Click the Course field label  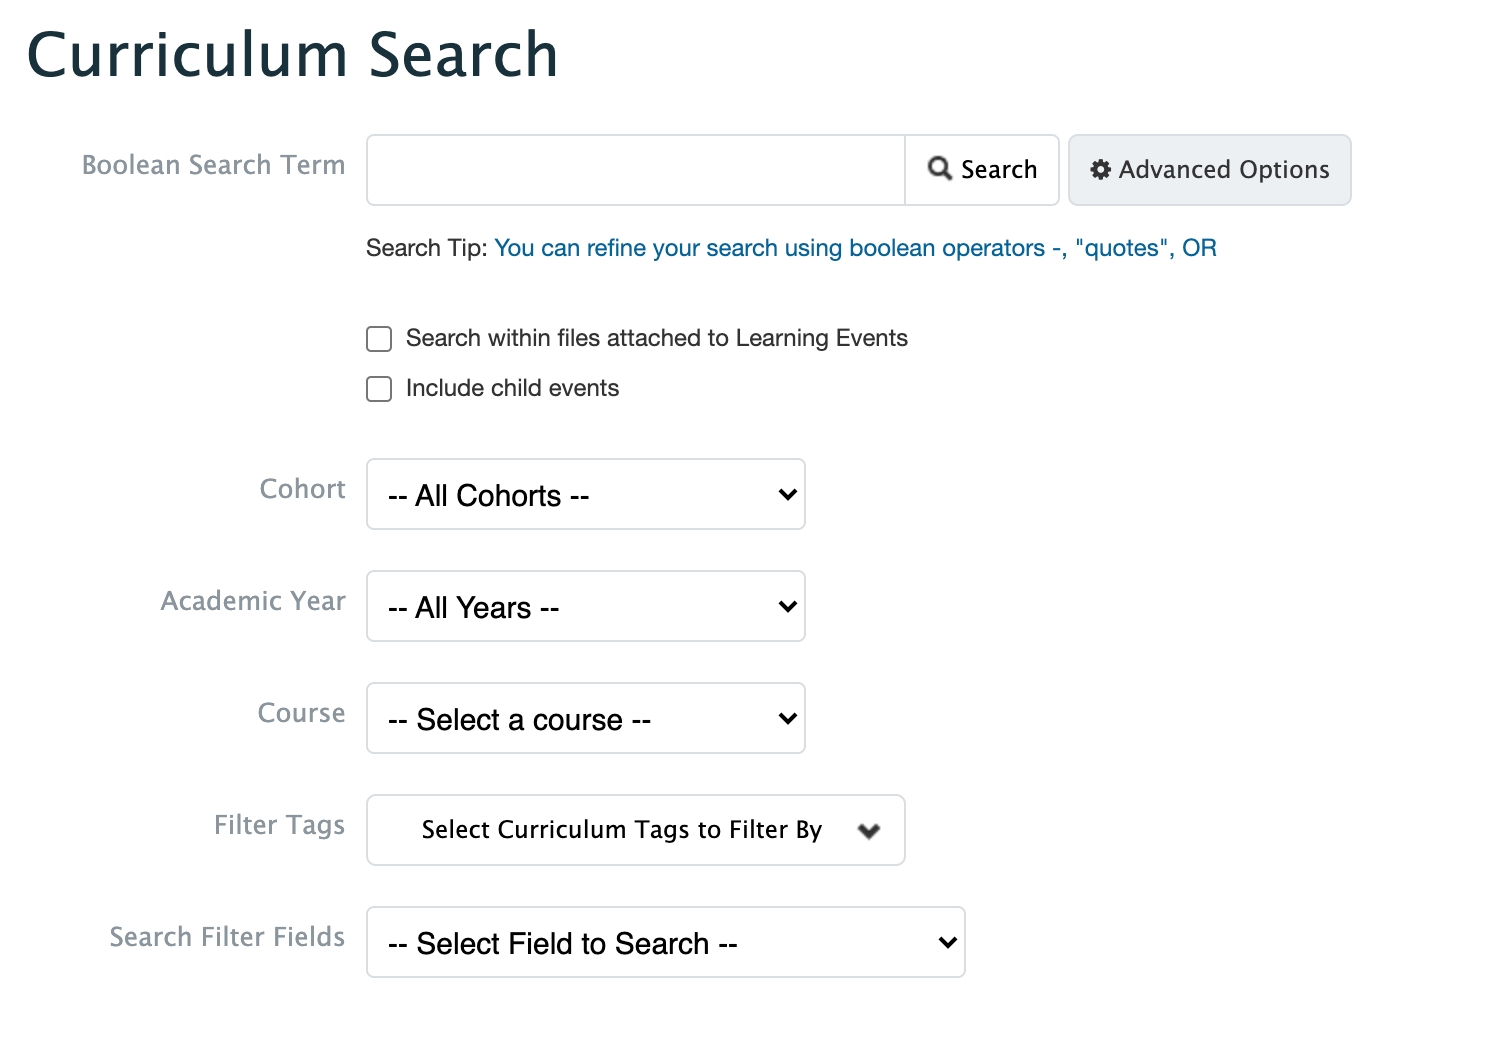(301, 713)
